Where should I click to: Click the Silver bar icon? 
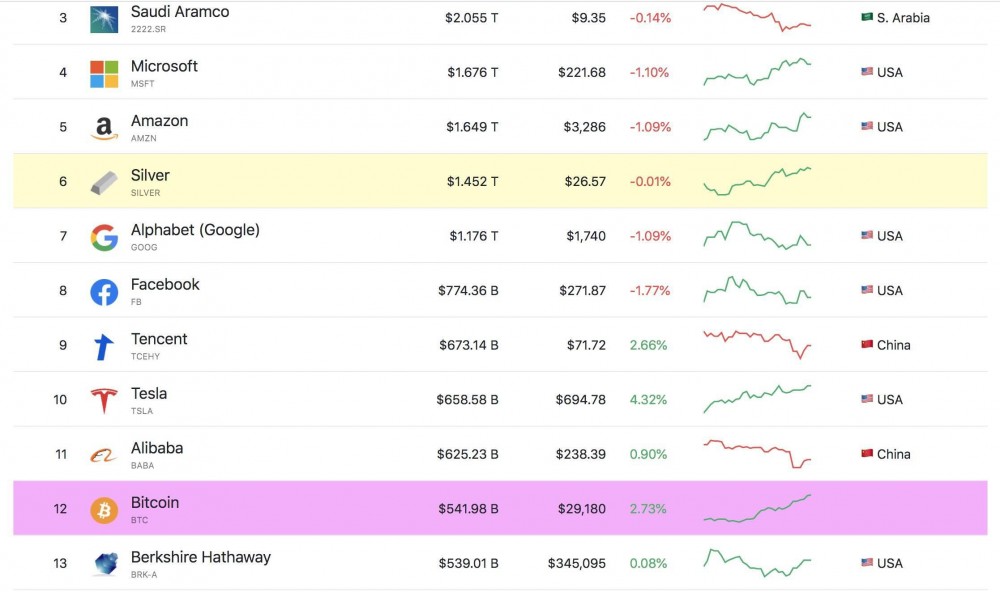click(104, 182)
